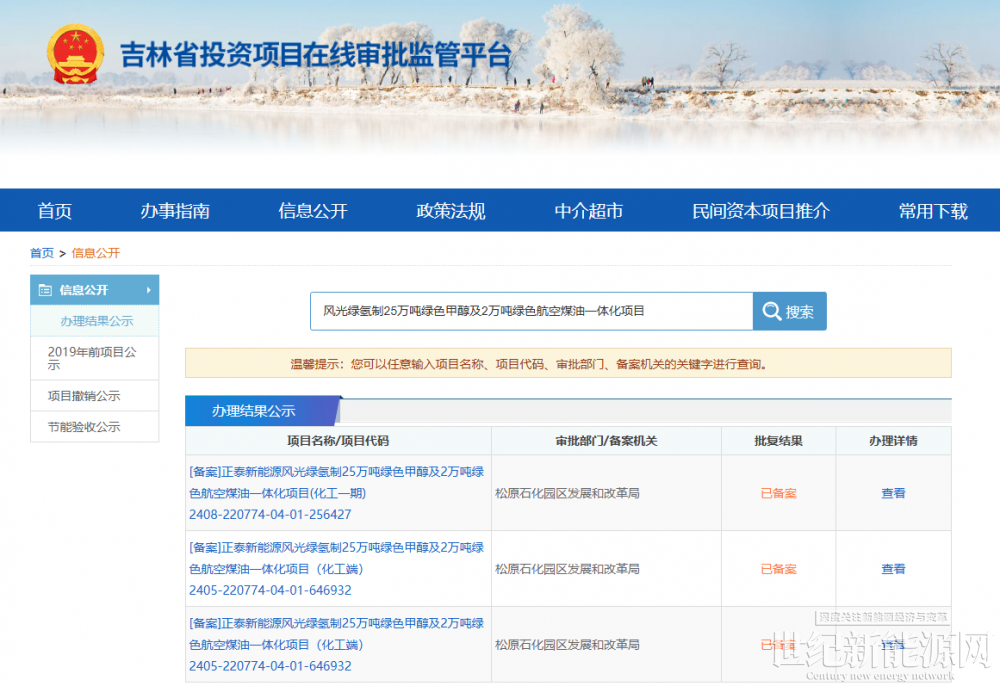This screenshot has height=686, width=1000.
Task: Open 民间资本项目推介 navigation item
Action: coord(761,211)
